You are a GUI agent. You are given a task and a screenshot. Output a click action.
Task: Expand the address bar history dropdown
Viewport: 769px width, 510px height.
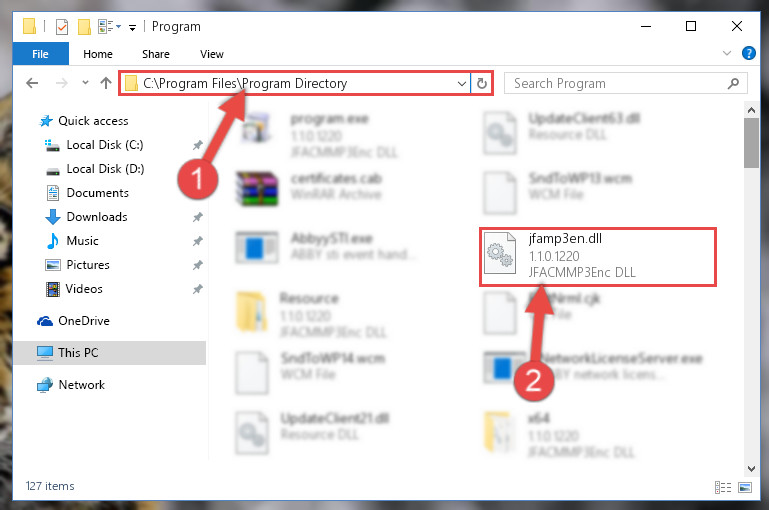(461, 83)
